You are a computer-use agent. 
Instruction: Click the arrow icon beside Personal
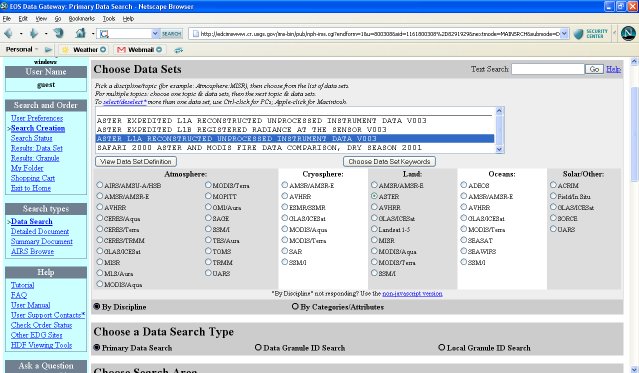click(48, 50)
